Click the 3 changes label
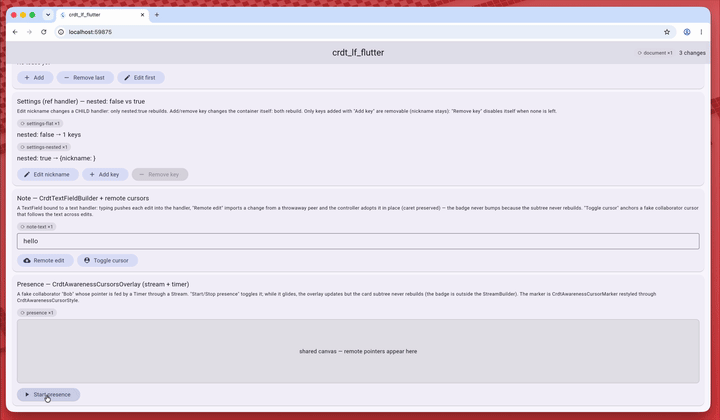This screenshot has height=420, width=720. (692, 53)
